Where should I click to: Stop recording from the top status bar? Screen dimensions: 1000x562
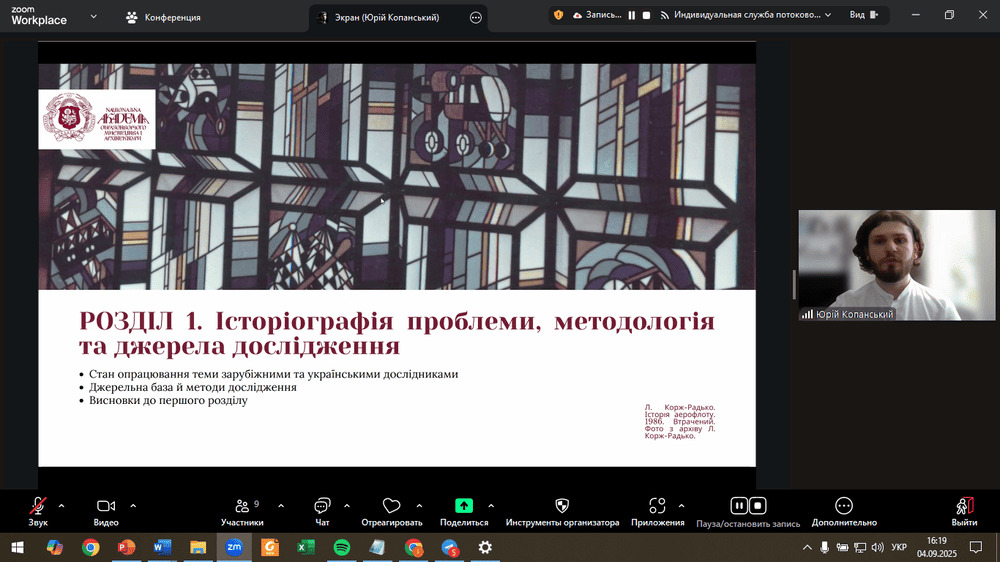(647, 15)
